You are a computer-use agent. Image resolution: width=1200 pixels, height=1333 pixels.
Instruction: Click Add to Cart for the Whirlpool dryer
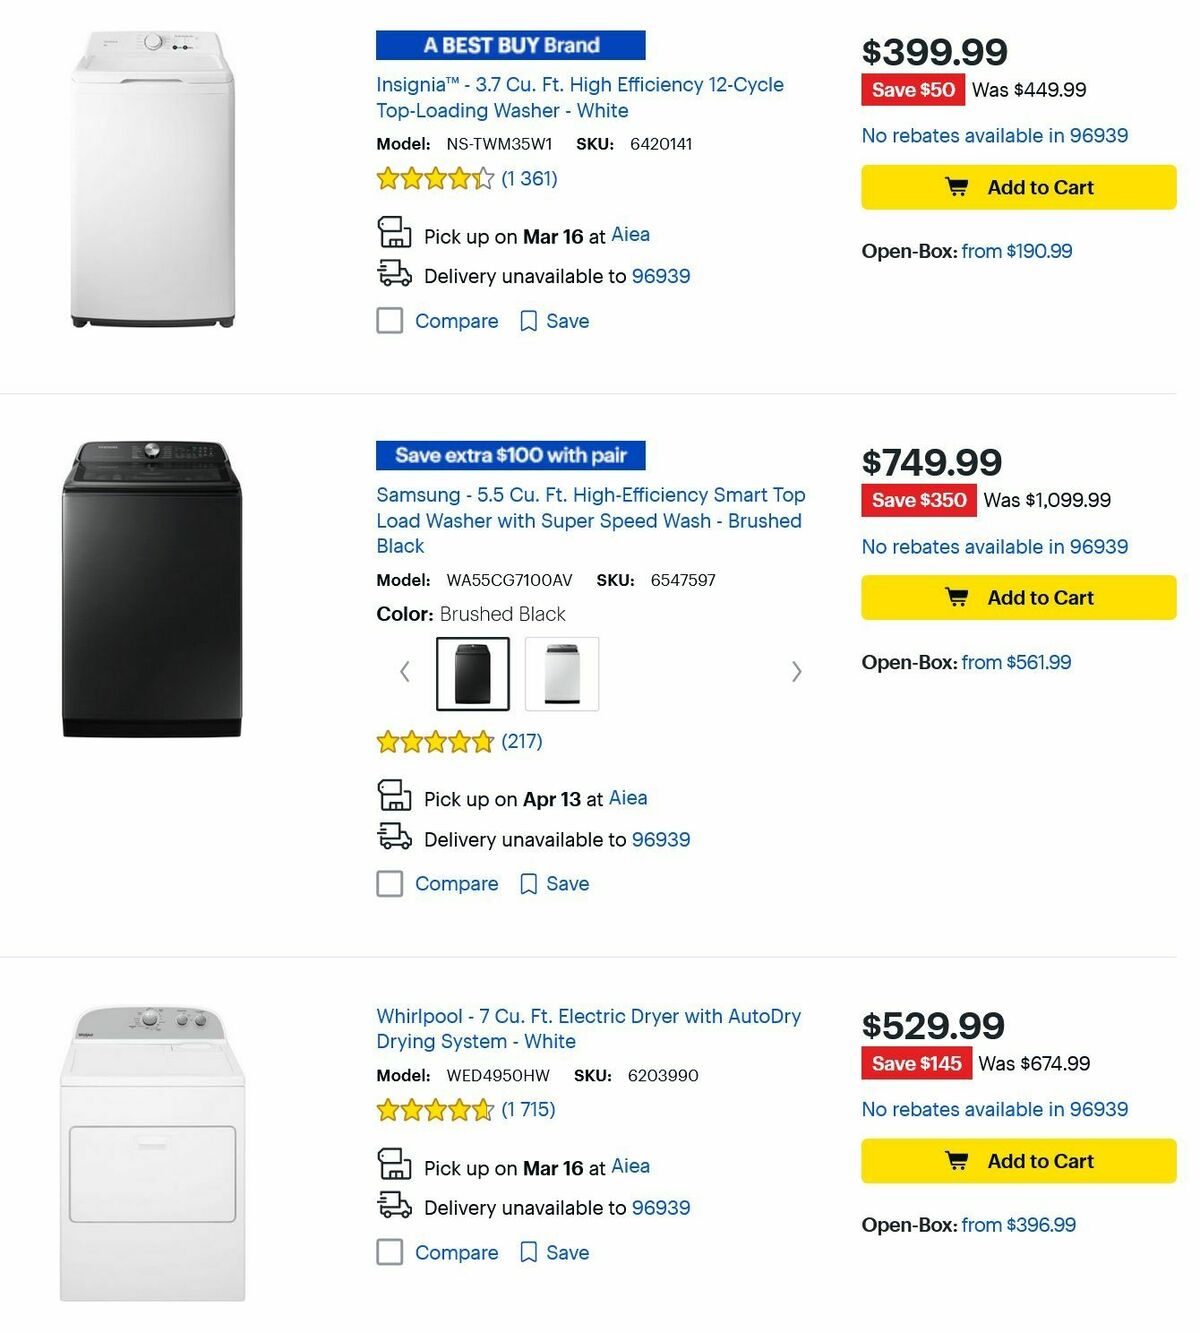[1017, 1160]
